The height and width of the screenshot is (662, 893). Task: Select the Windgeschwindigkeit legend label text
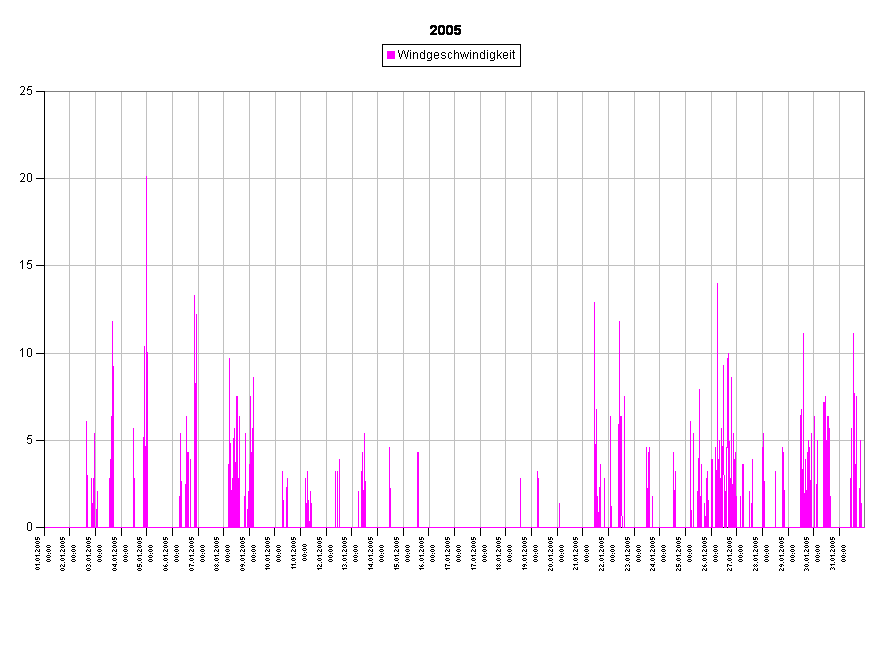[456, 56]
